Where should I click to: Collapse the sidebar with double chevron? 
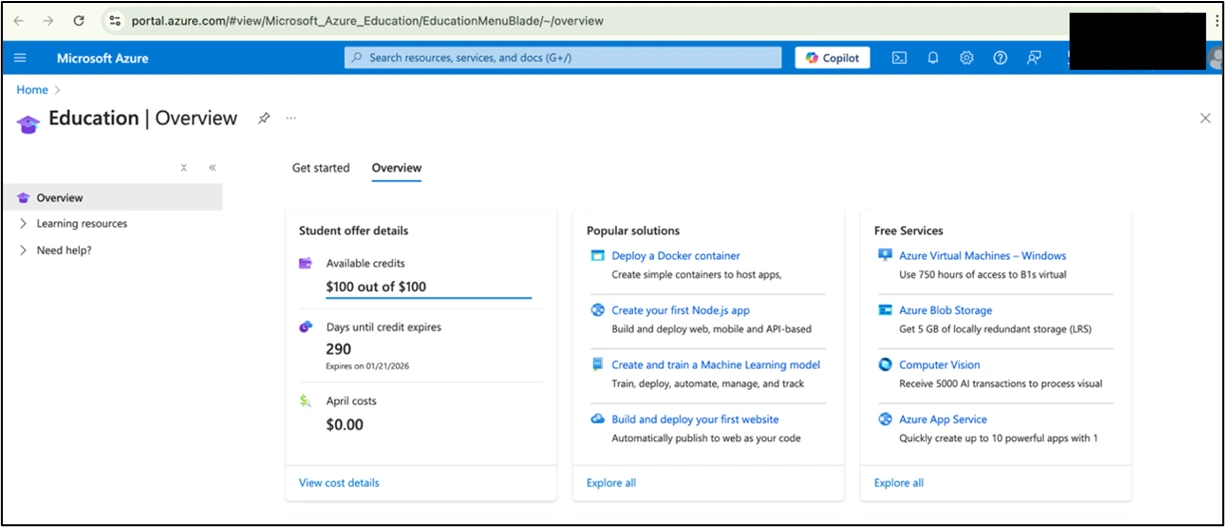pyautogui.click(x=212, y=168)
